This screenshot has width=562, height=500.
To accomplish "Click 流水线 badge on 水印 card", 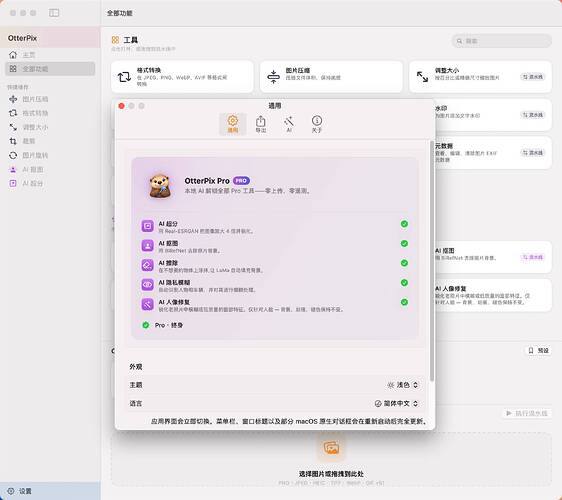I will click(533, 115).
